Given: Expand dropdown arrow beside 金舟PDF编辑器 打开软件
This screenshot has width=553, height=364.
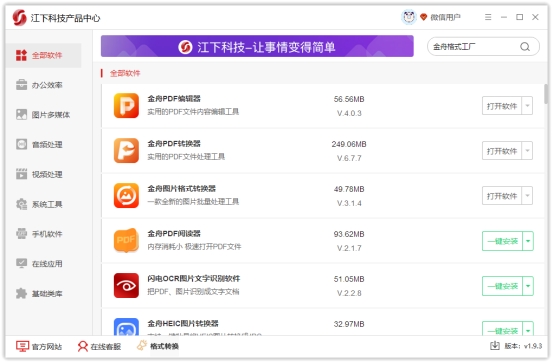Looking at the screenshot, I should (528, 106).
